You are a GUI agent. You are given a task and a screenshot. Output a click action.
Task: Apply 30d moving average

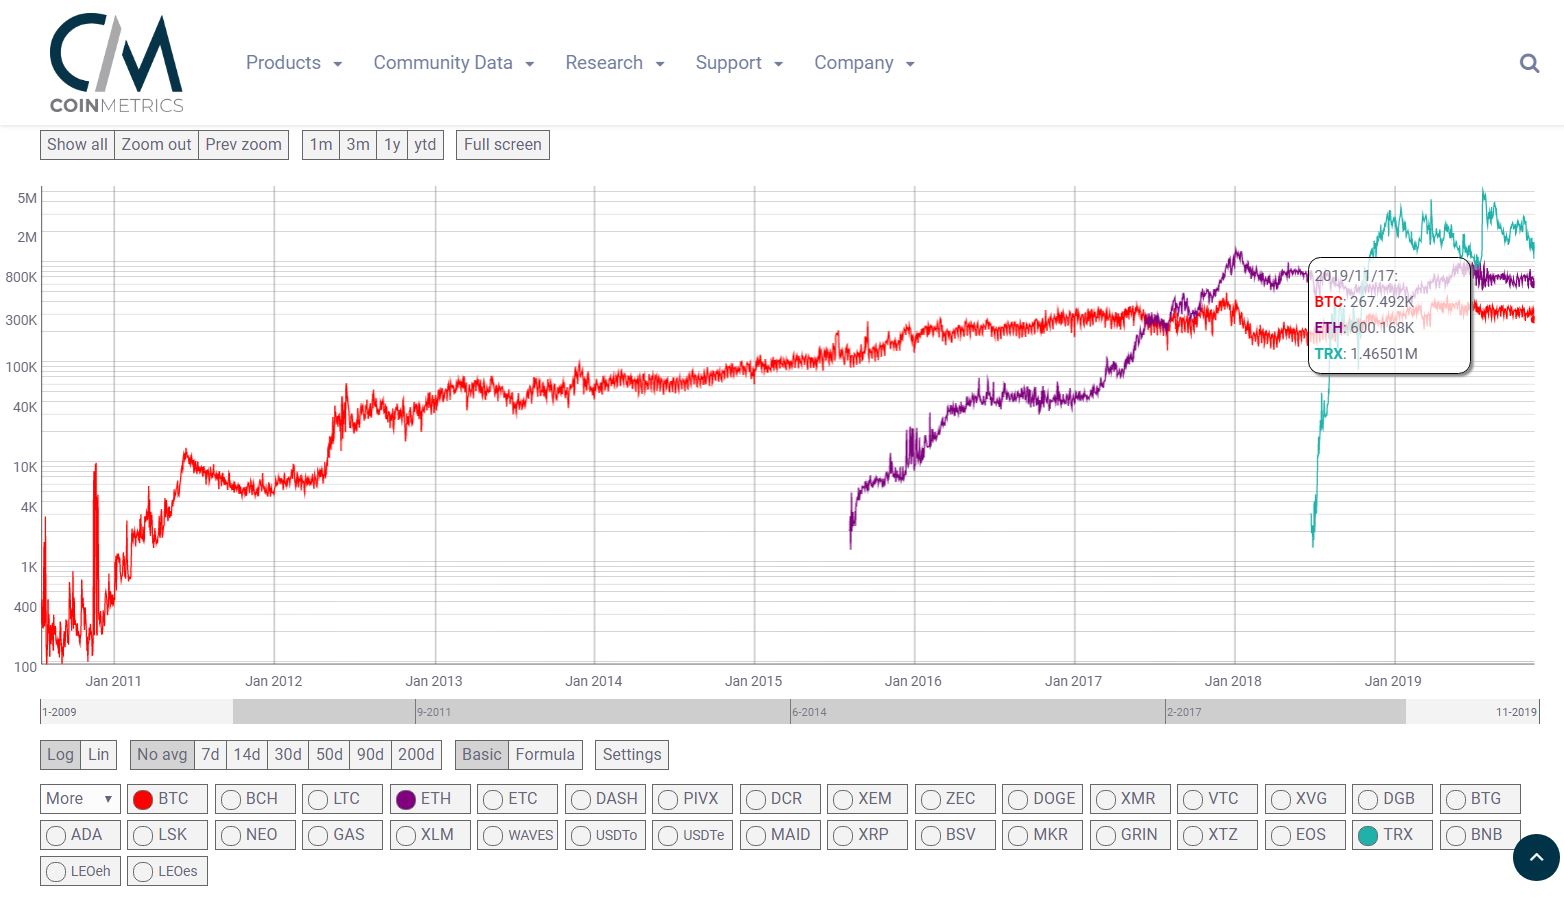point(288,754)
